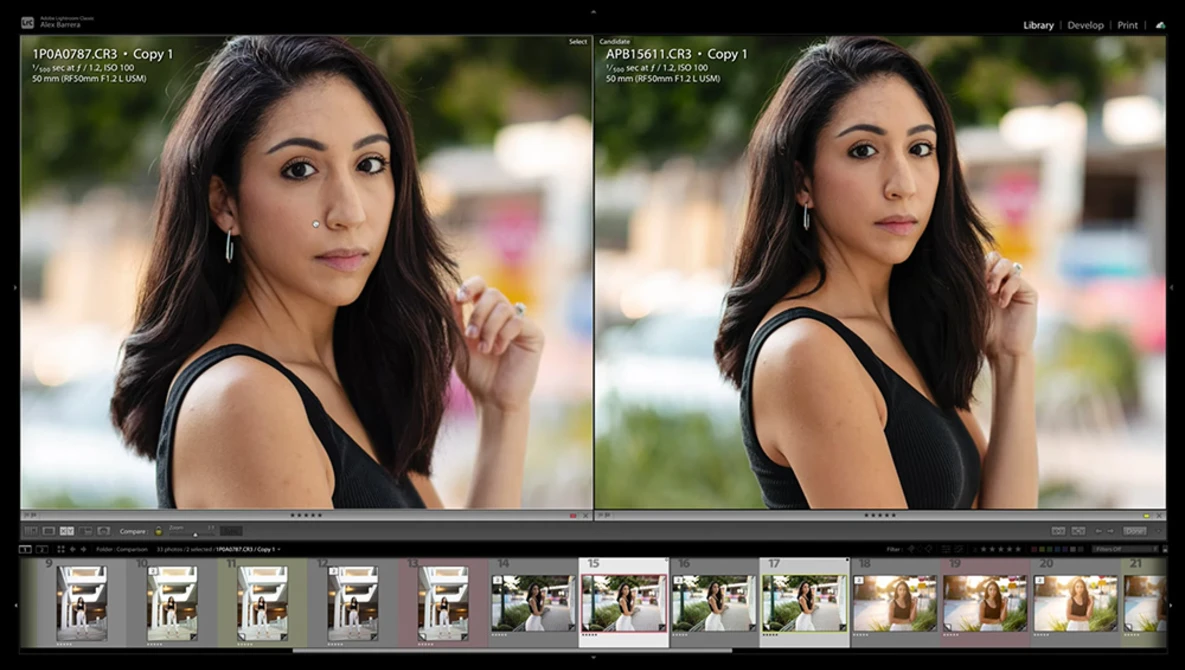Filter by red color label

[1034, 549]
